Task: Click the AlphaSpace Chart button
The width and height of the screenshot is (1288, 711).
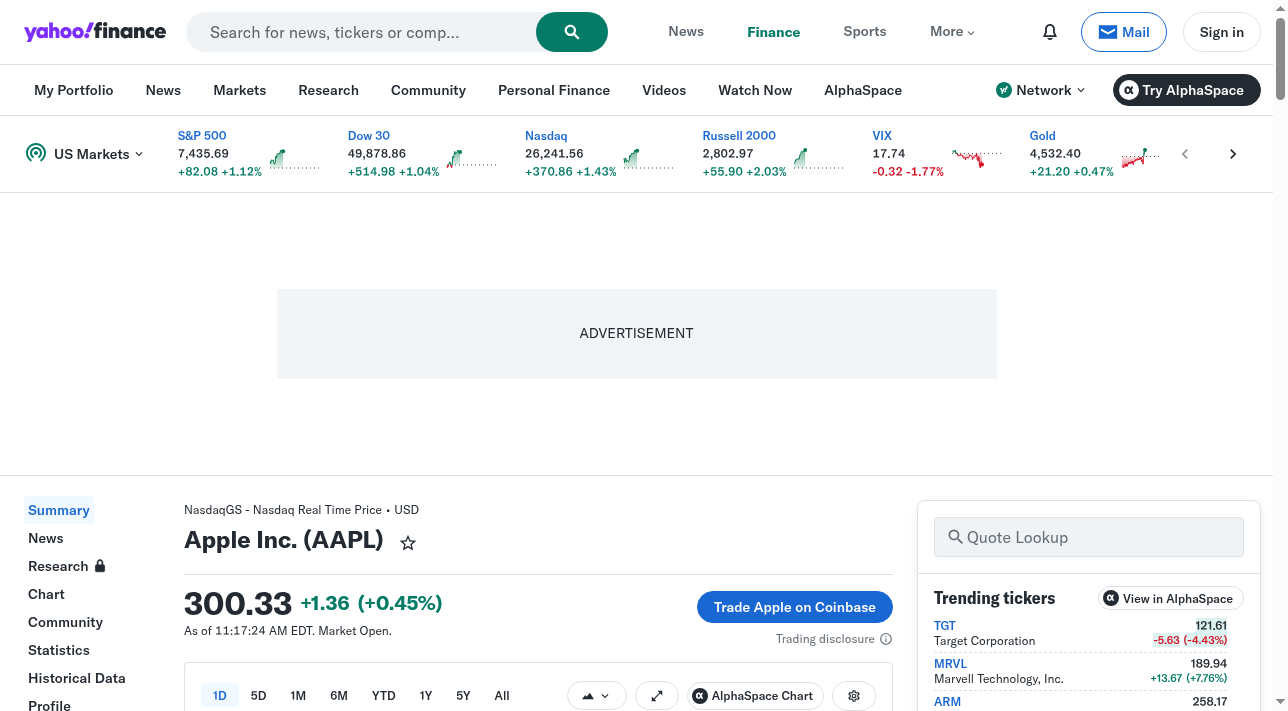Action: [x=755, y=696]
